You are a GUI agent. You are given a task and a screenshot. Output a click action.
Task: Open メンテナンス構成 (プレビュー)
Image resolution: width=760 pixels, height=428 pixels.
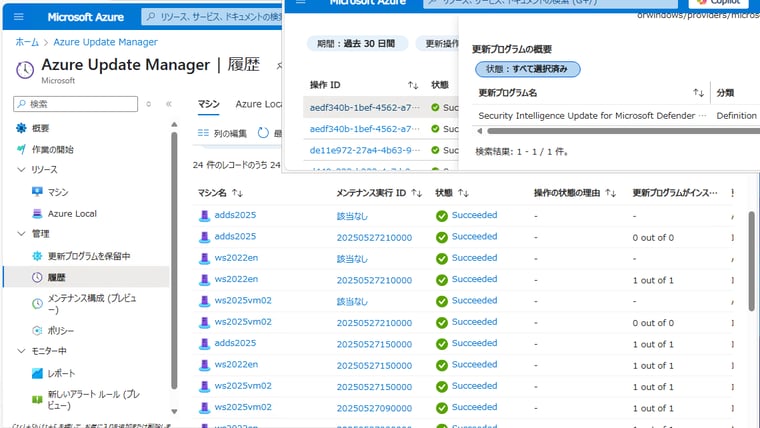coord(92,303)
